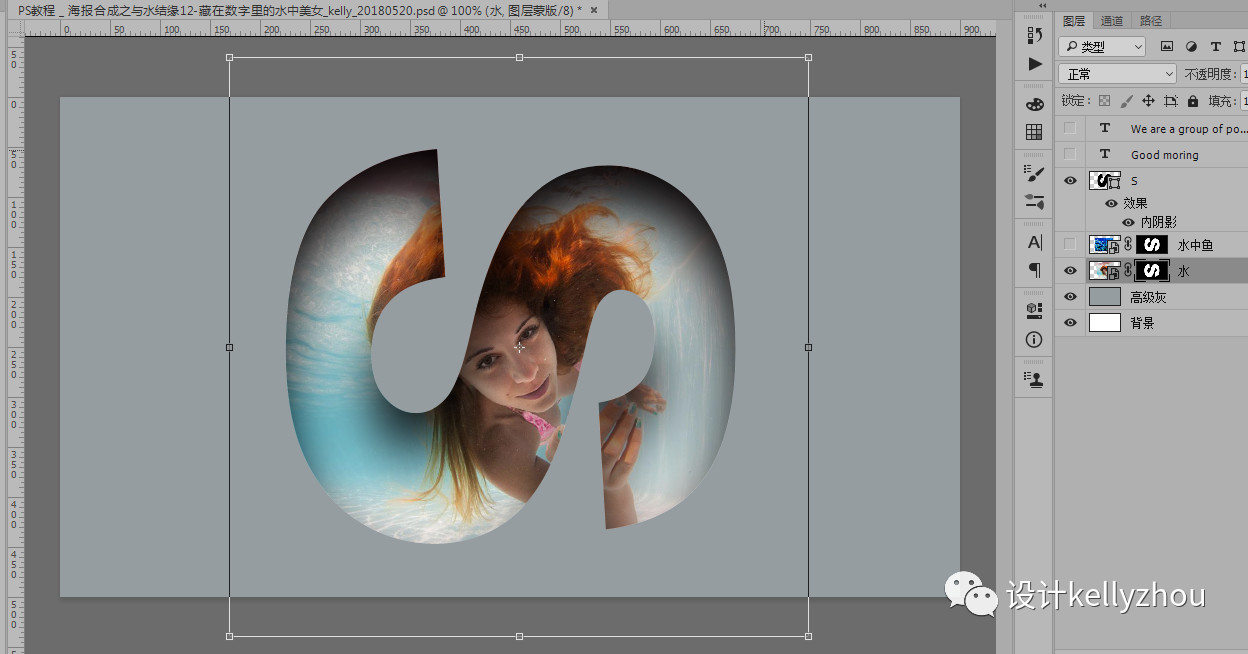Open the Brush presets sliders panel icon
Screen dimensions: 1248x654
(x=1034, y=201)
